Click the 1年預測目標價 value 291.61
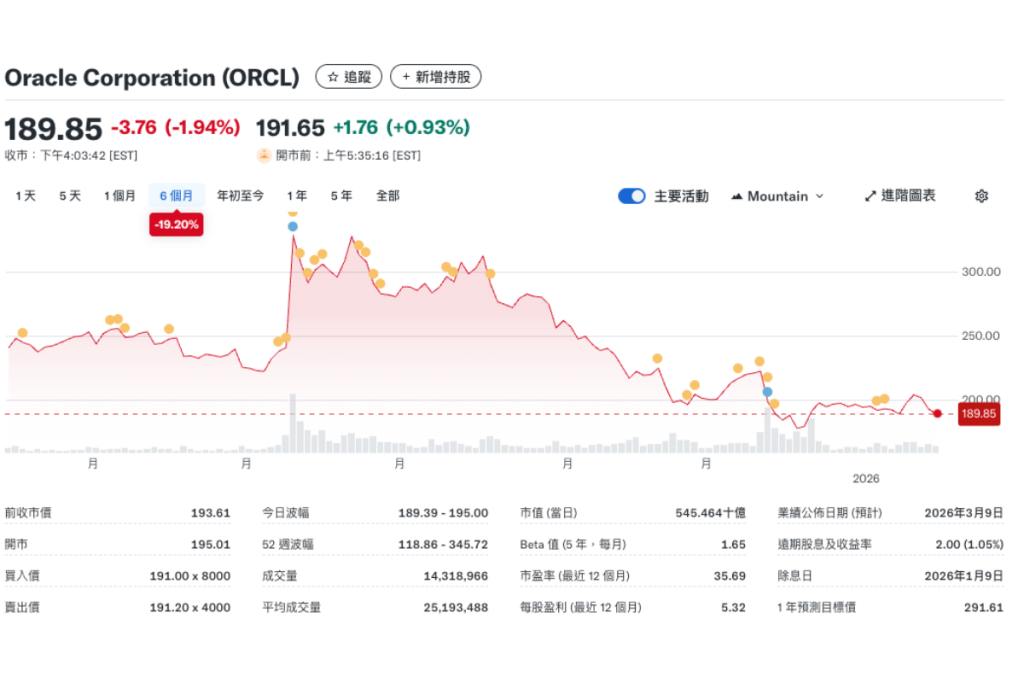This screenshot has height=683, width=1024. pyautogui.click(x=984, y=607)
